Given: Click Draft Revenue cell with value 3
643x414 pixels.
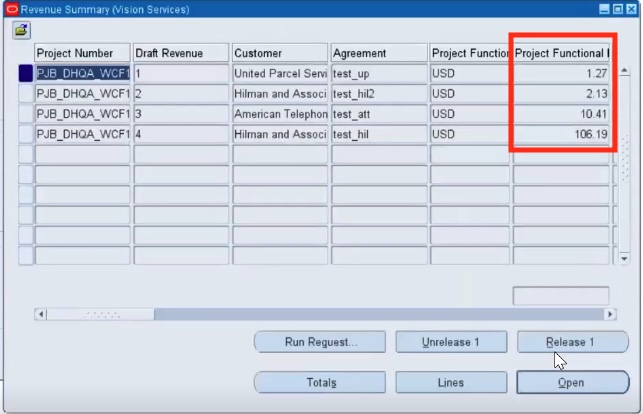Looking at the screenshot, I should (x=181, y=114).
